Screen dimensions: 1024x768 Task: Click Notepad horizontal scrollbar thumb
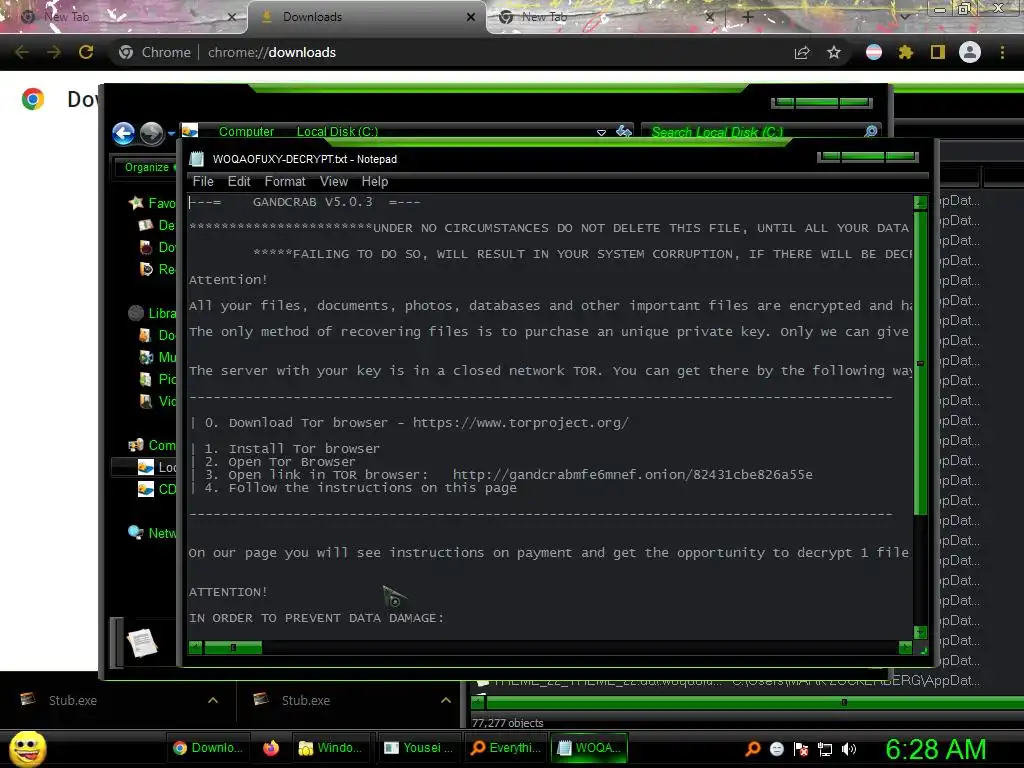pyautogui.click(x=233, y=647)
